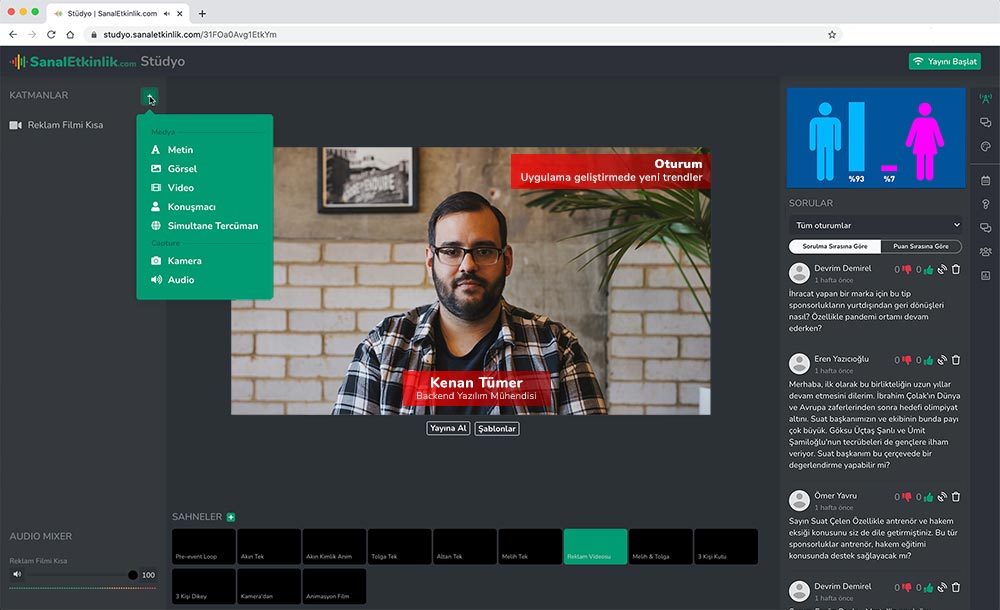This screenshot has width=1000, height=610.
Task: Open browser home page icon
Action: pyautogui.click(x=70, y=34)
